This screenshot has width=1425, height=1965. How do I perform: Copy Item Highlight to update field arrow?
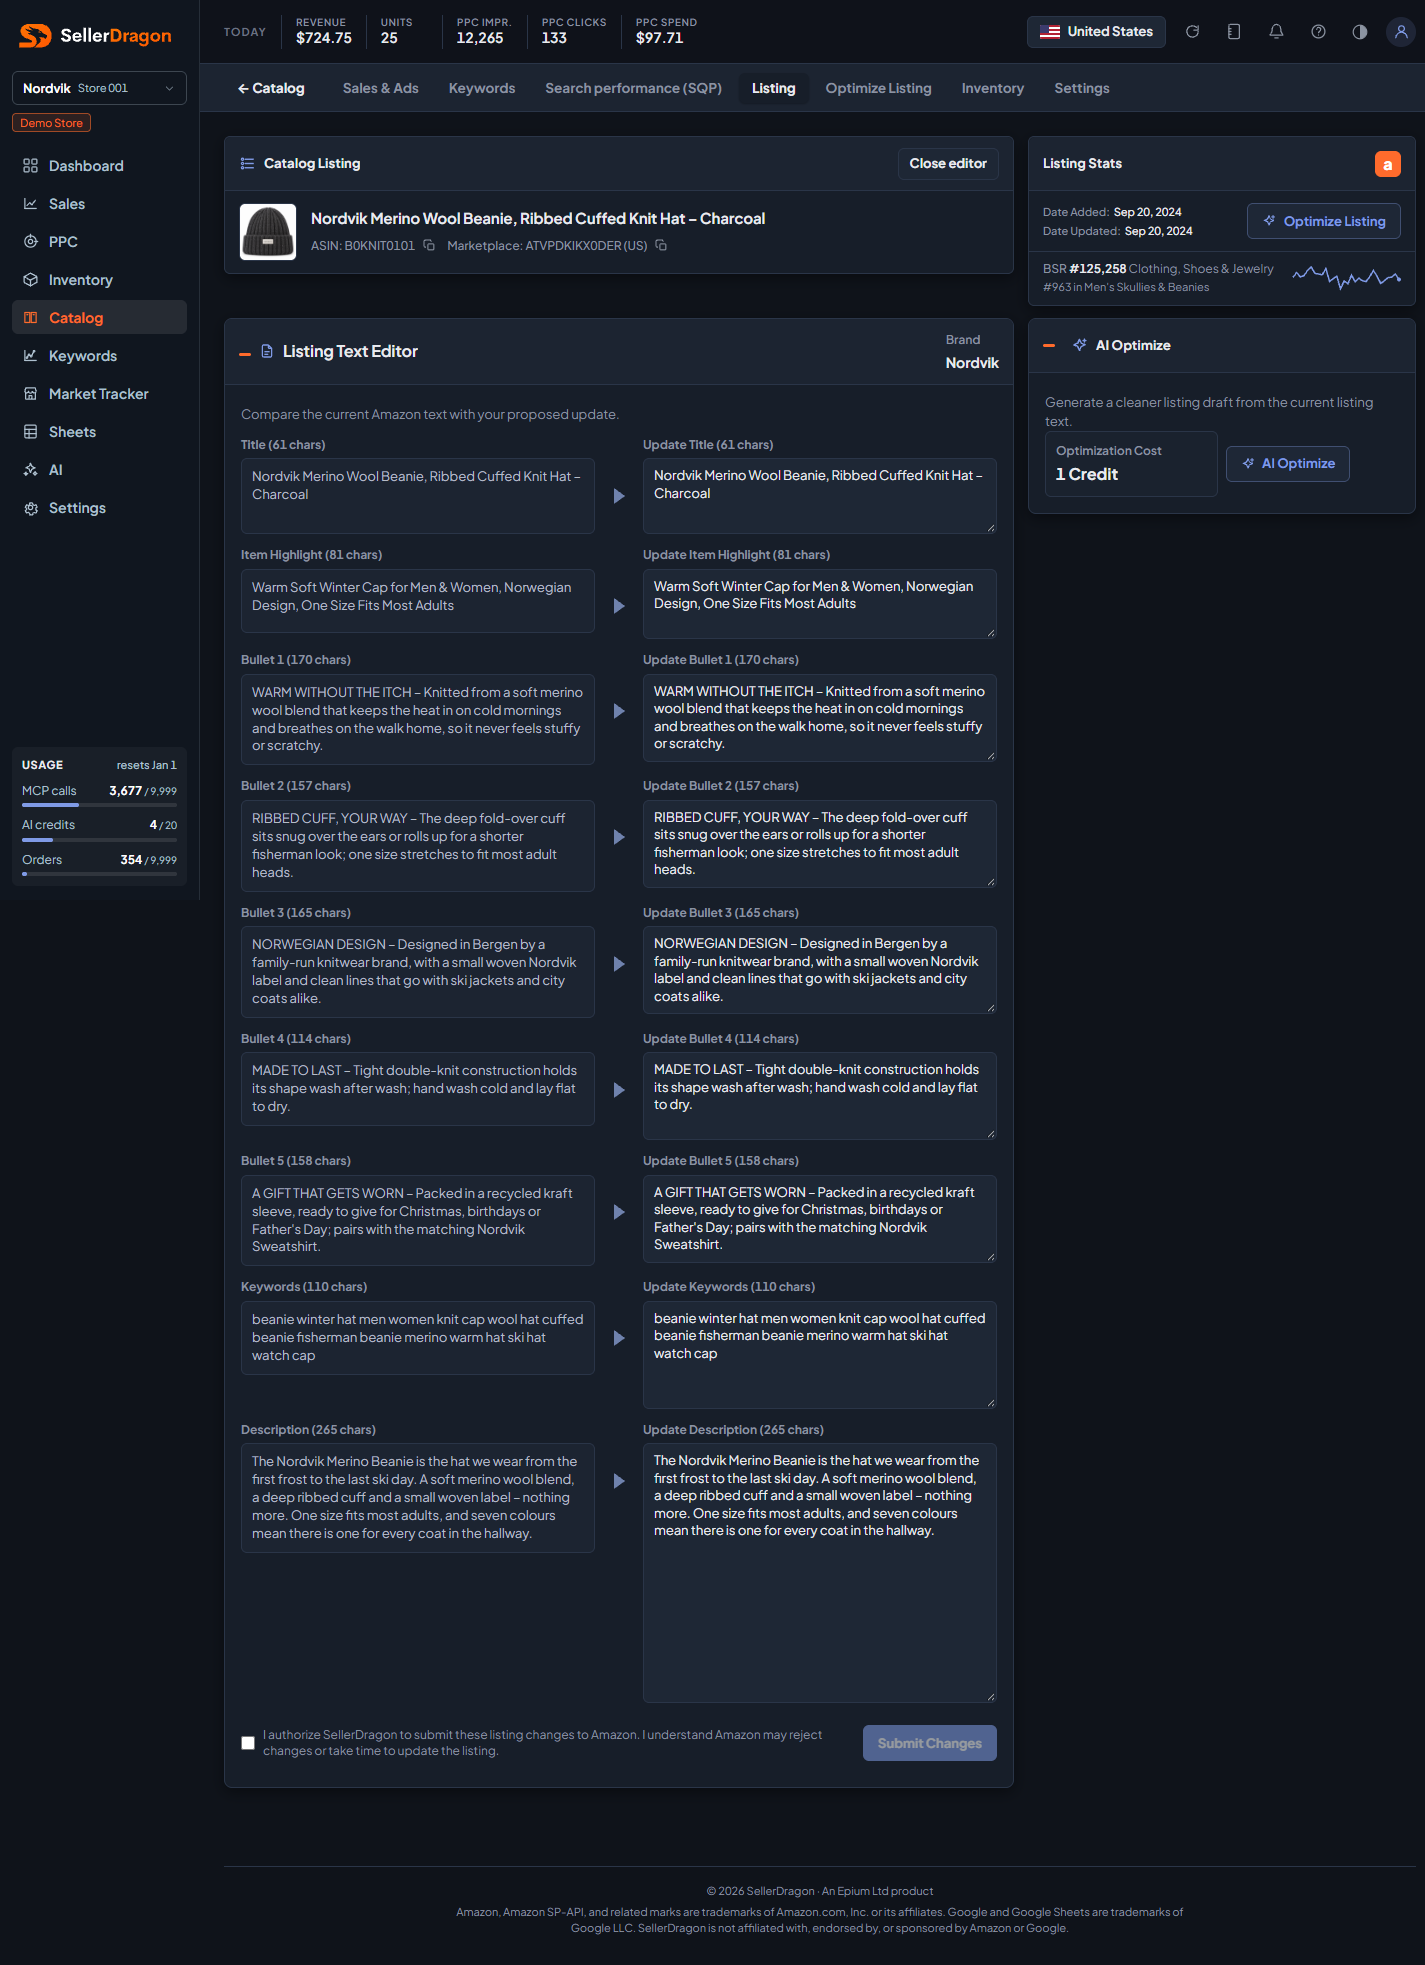tap(619, 606)
